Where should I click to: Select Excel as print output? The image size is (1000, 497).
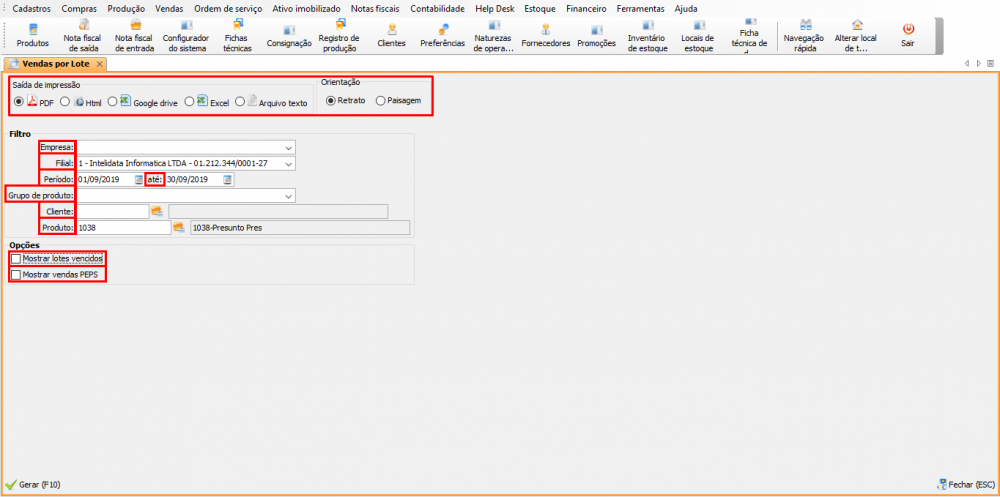(189, 102)
